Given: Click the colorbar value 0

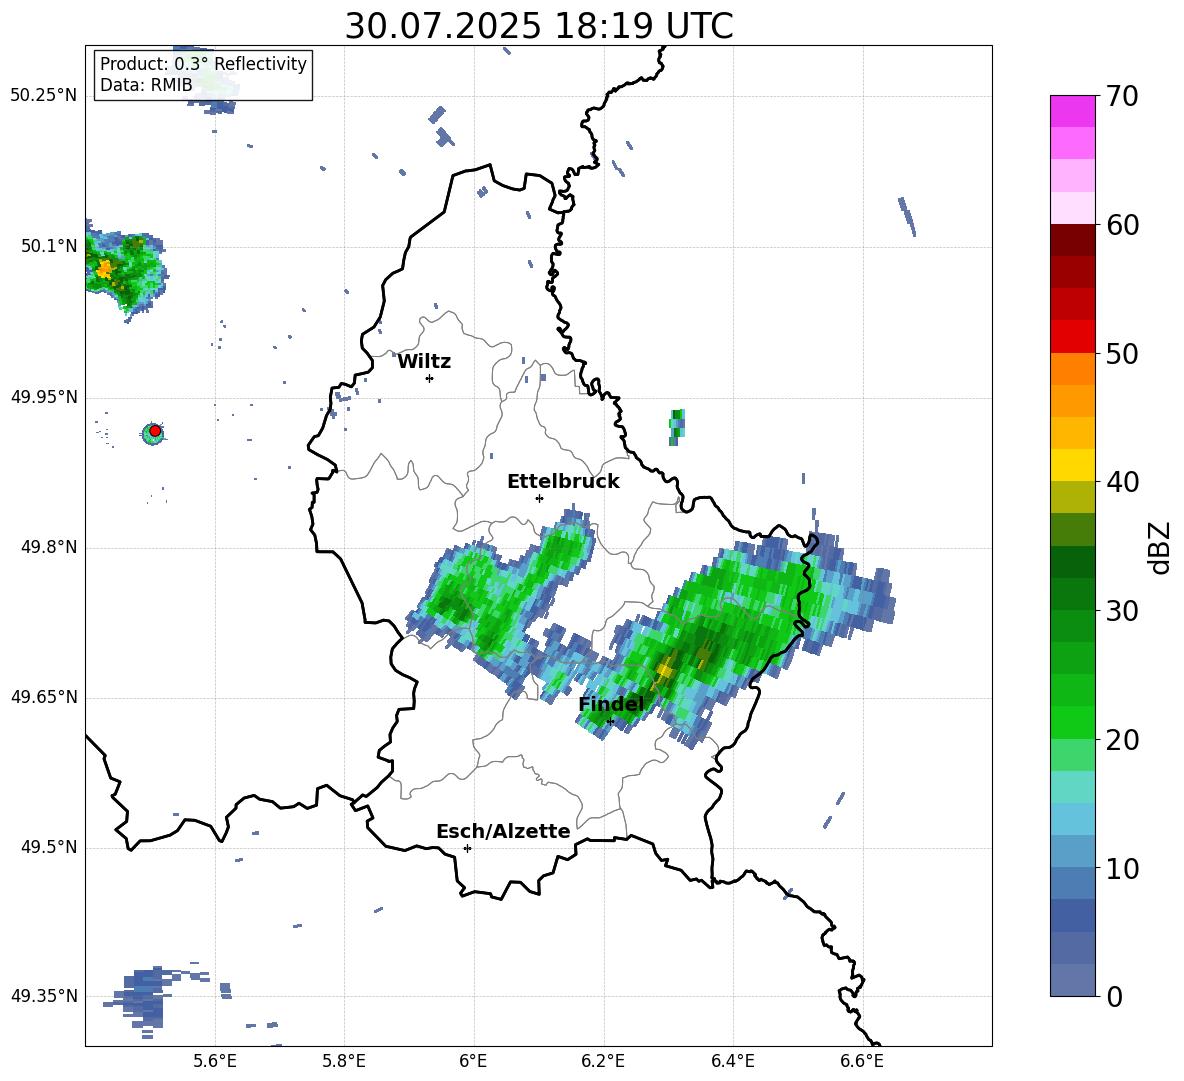Looking at the screenshot, I should tap(1114, 996).
